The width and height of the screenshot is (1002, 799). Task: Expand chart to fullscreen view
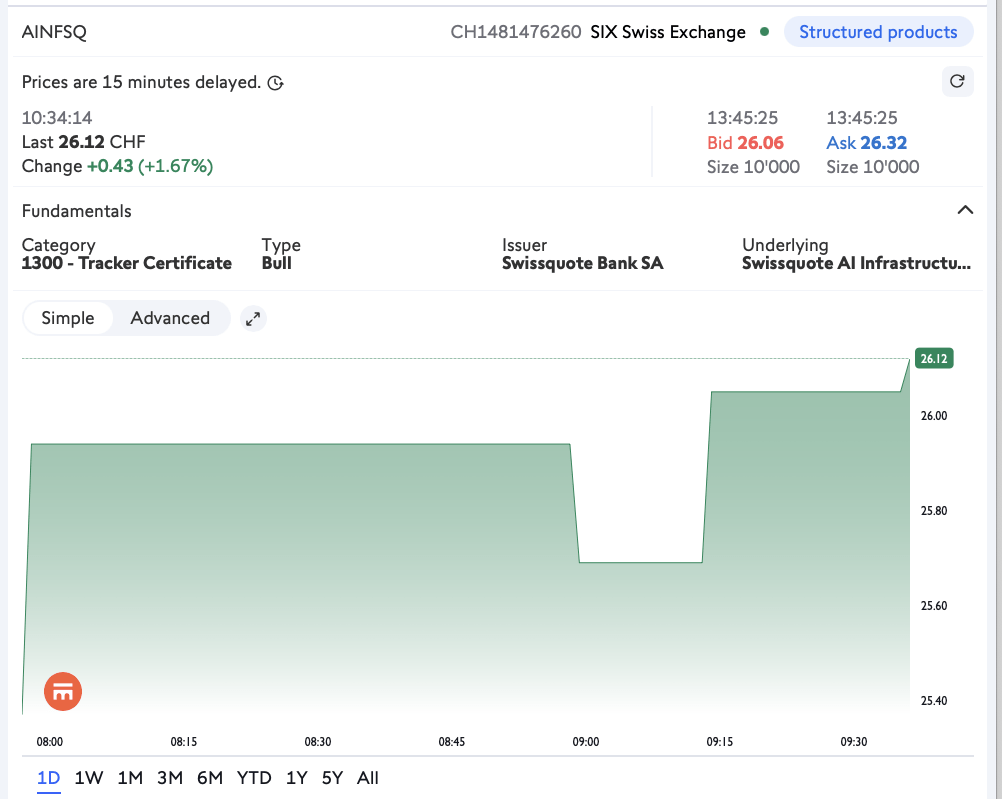[x=254, y=319]
